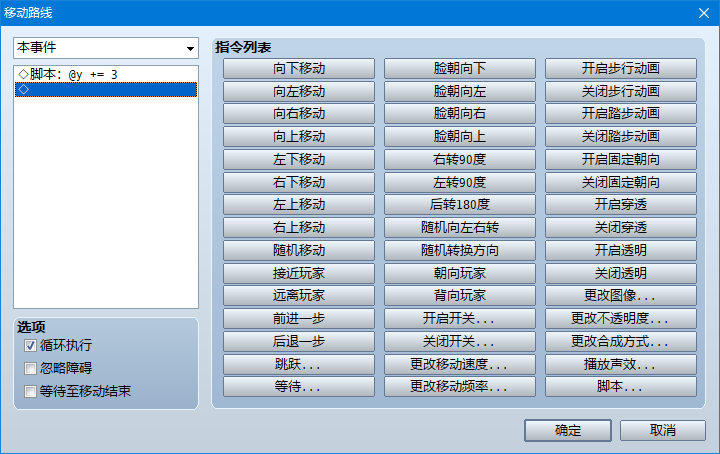Click the 向上移动 command button
The height and width of the screenshot is (454, 720).
click(299, 136)
